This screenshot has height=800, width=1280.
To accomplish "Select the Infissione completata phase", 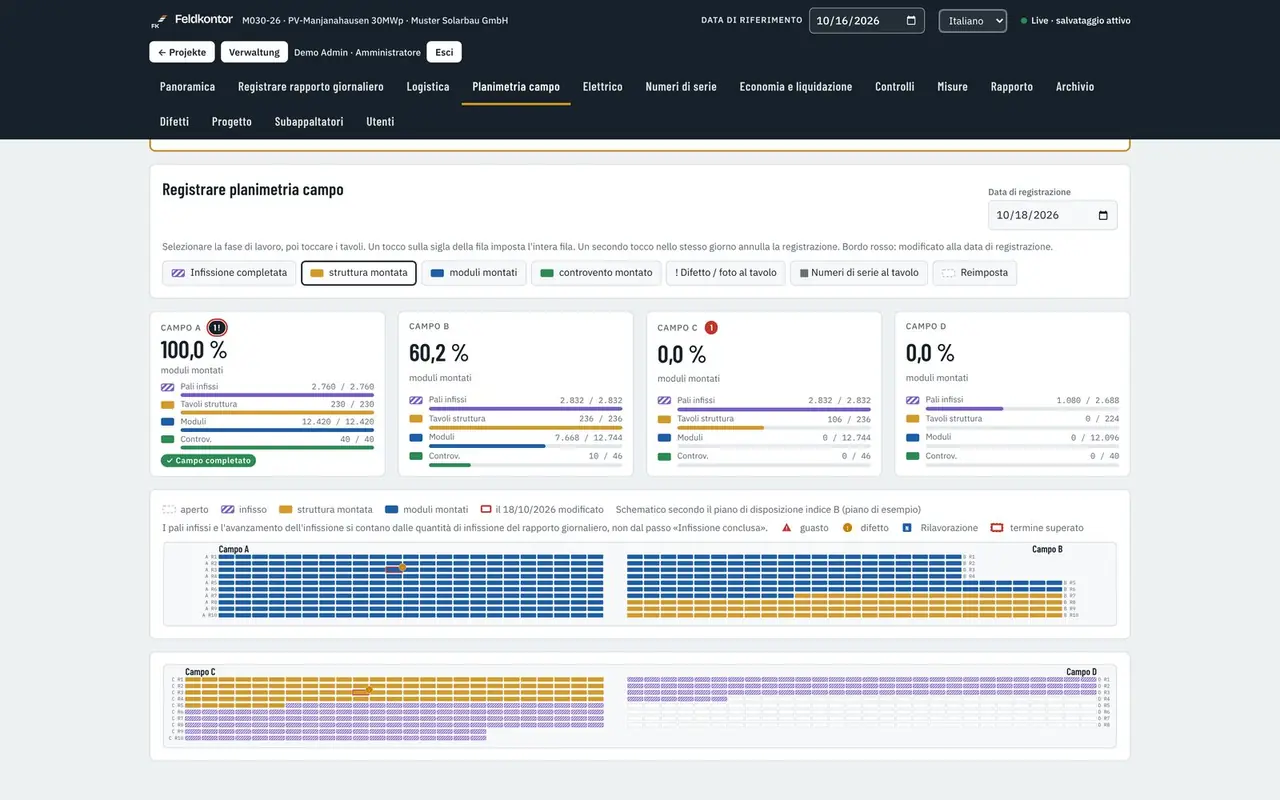I will [229, 273].
